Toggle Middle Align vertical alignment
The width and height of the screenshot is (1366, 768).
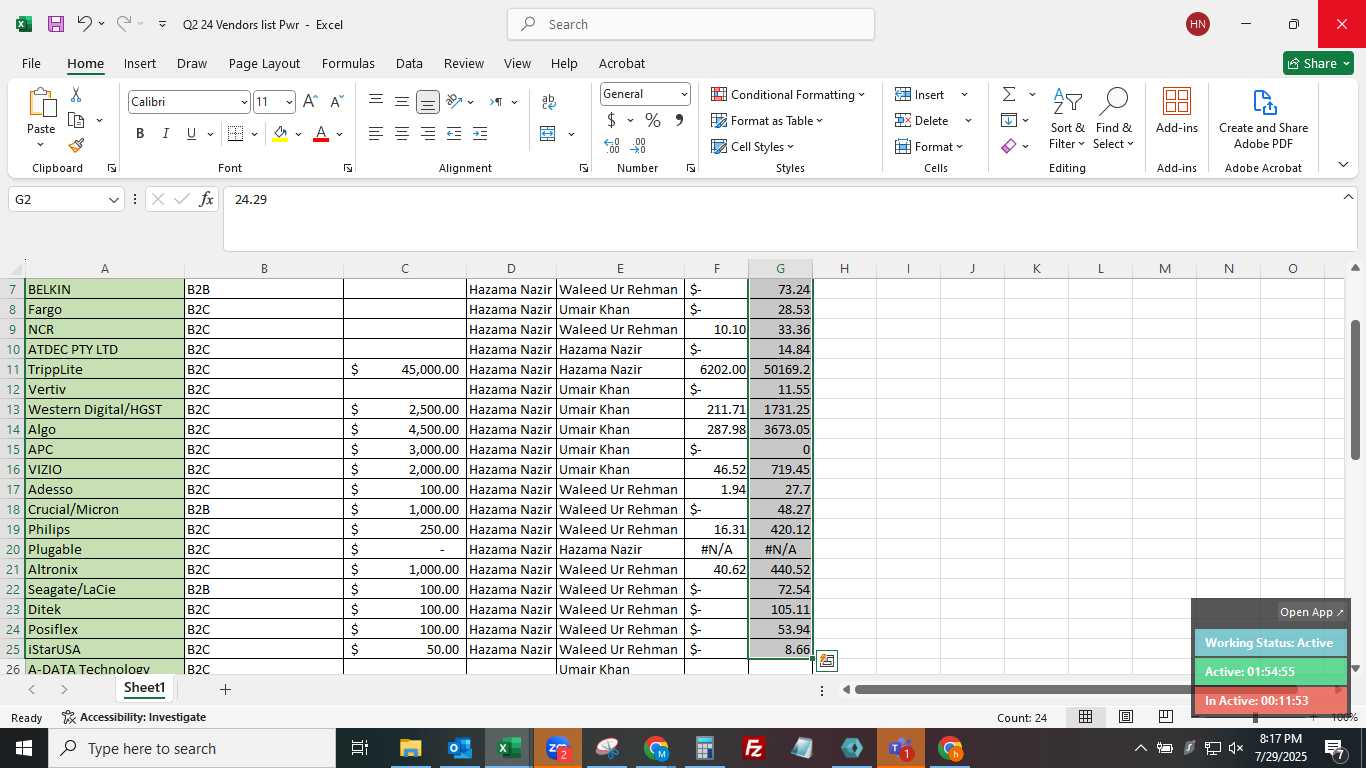[402, 102]
